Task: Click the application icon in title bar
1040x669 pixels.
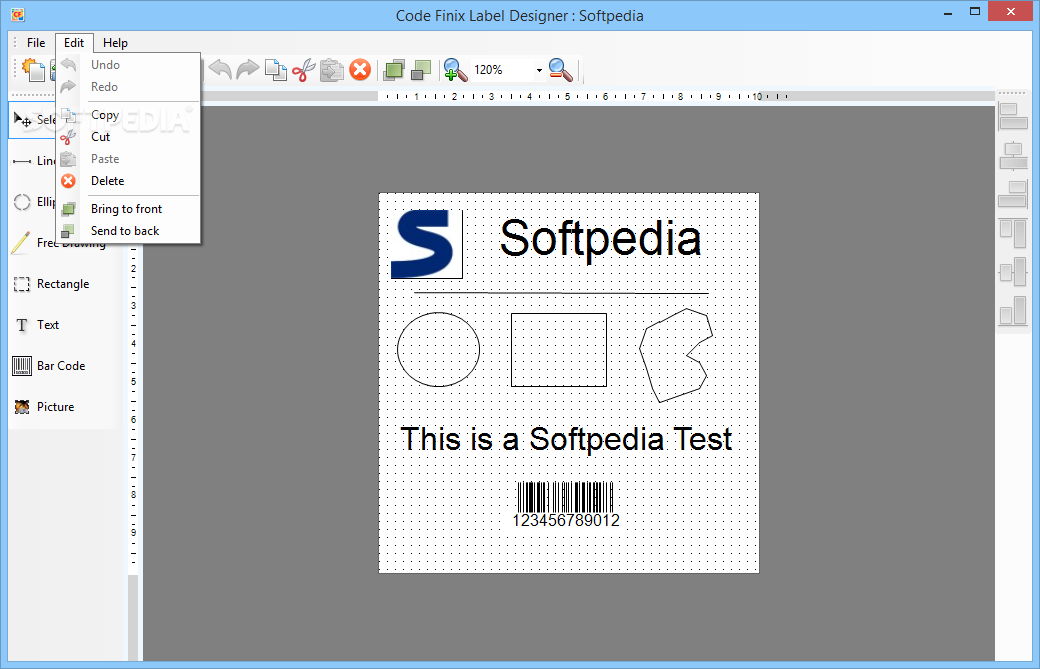Action: 18,14
